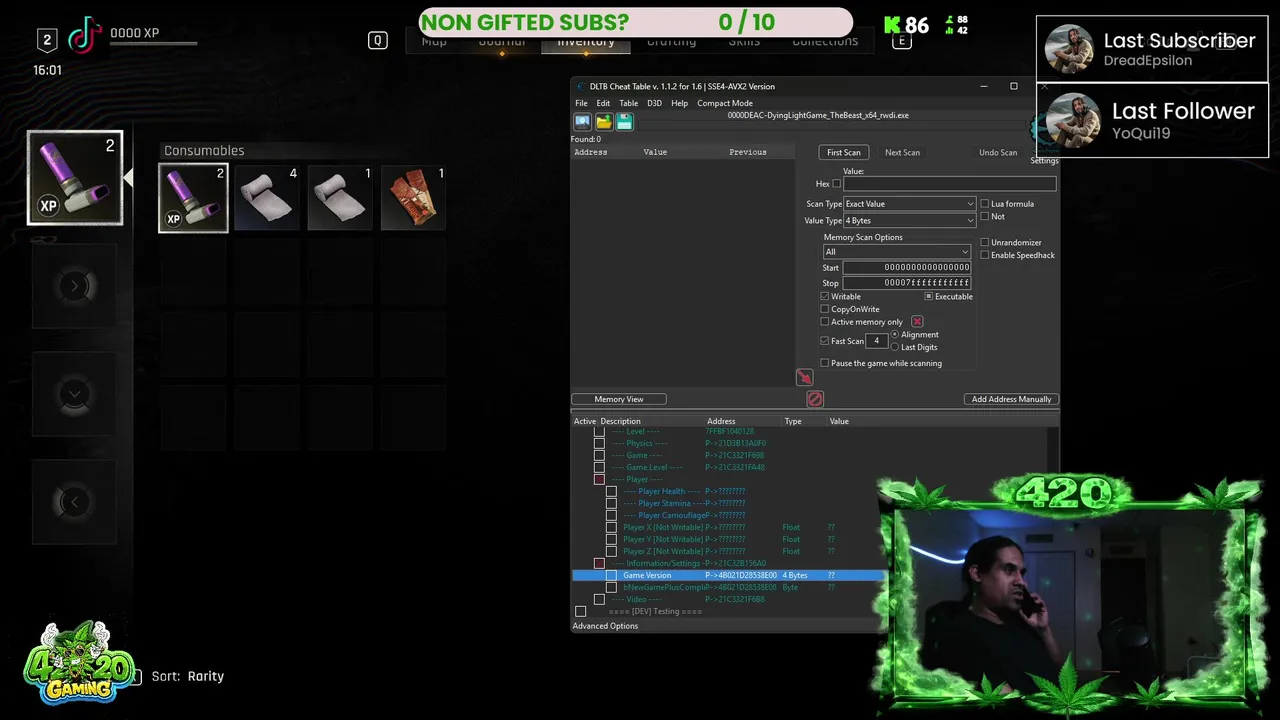Enable Speedhack checkbox

985,255
